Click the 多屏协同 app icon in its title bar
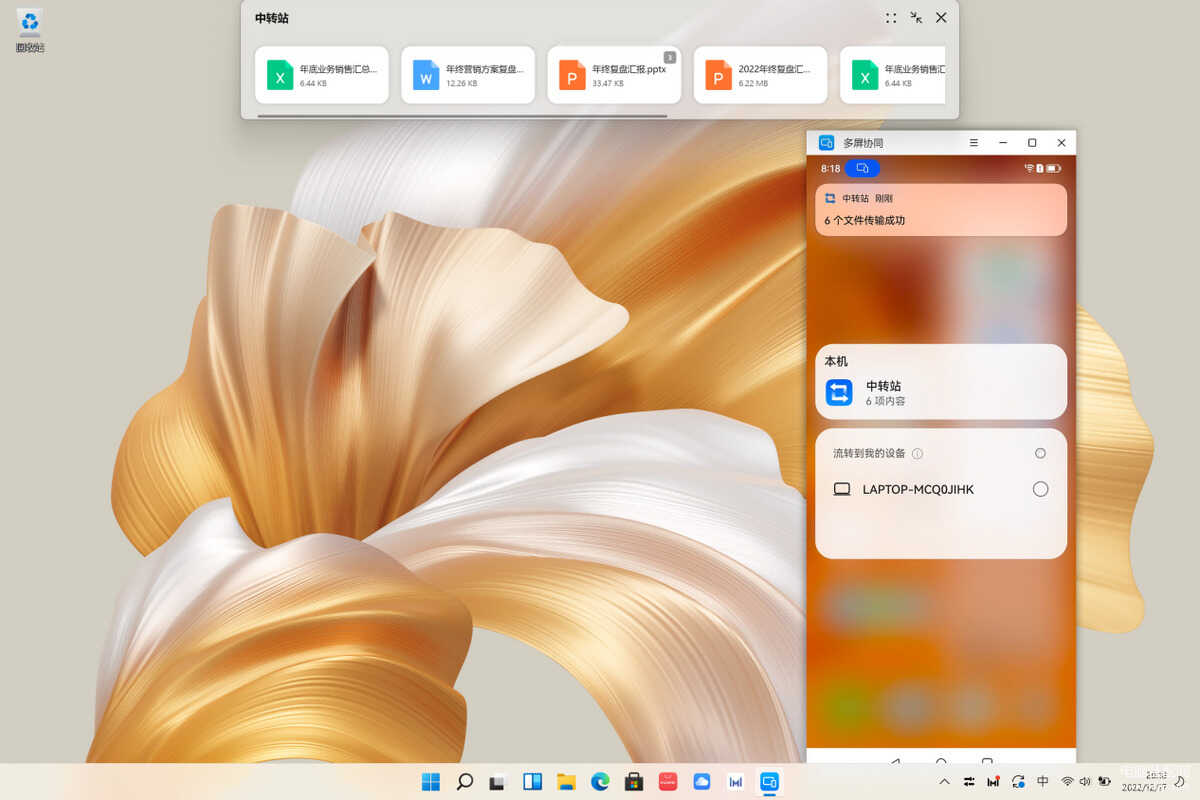1200x800 pixels. (826, 143)
